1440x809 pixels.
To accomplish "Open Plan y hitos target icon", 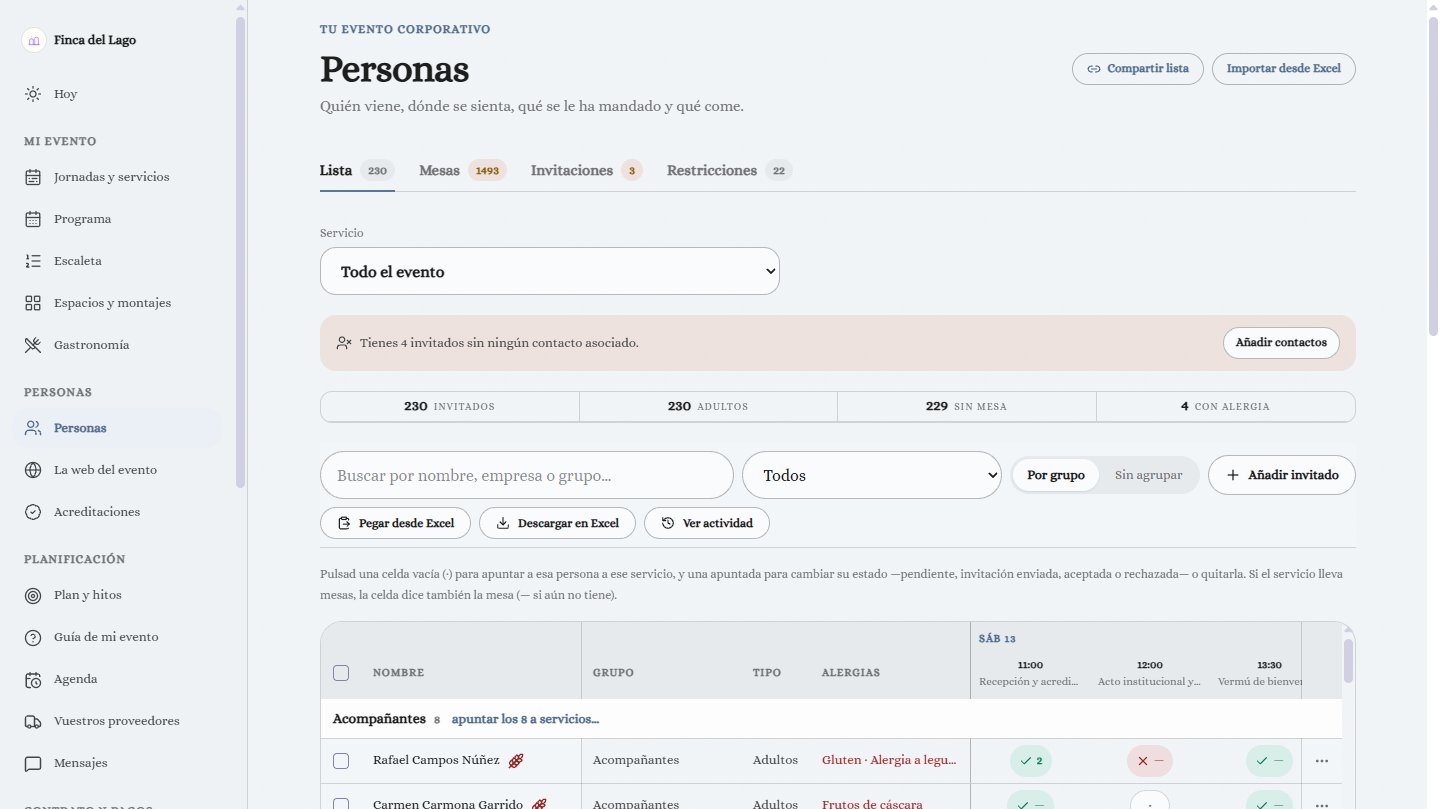I will pyautogui.click(x=33, y=595).
